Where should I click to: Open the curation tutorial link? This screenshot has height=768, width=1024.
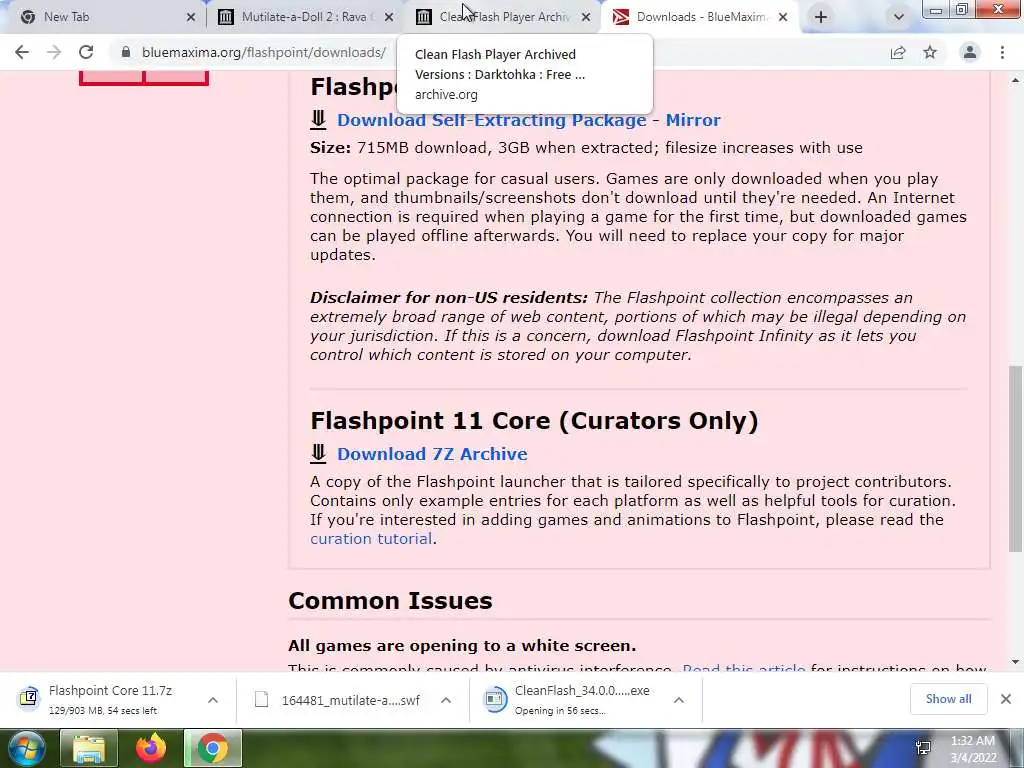(371, 539)
